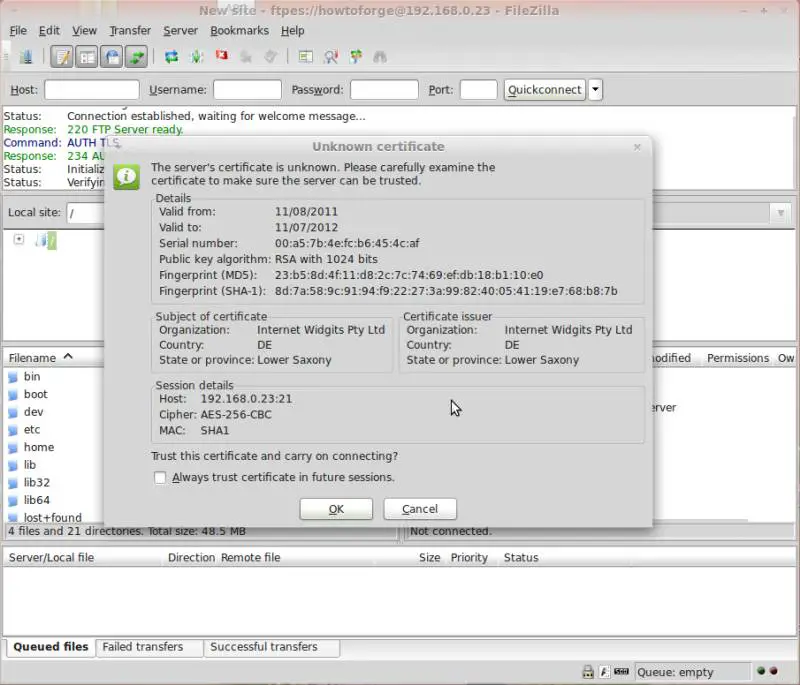Screen dimensions: 800x685
Task: Toggle the directory comparison icon
Action: [x=331, y=57]
